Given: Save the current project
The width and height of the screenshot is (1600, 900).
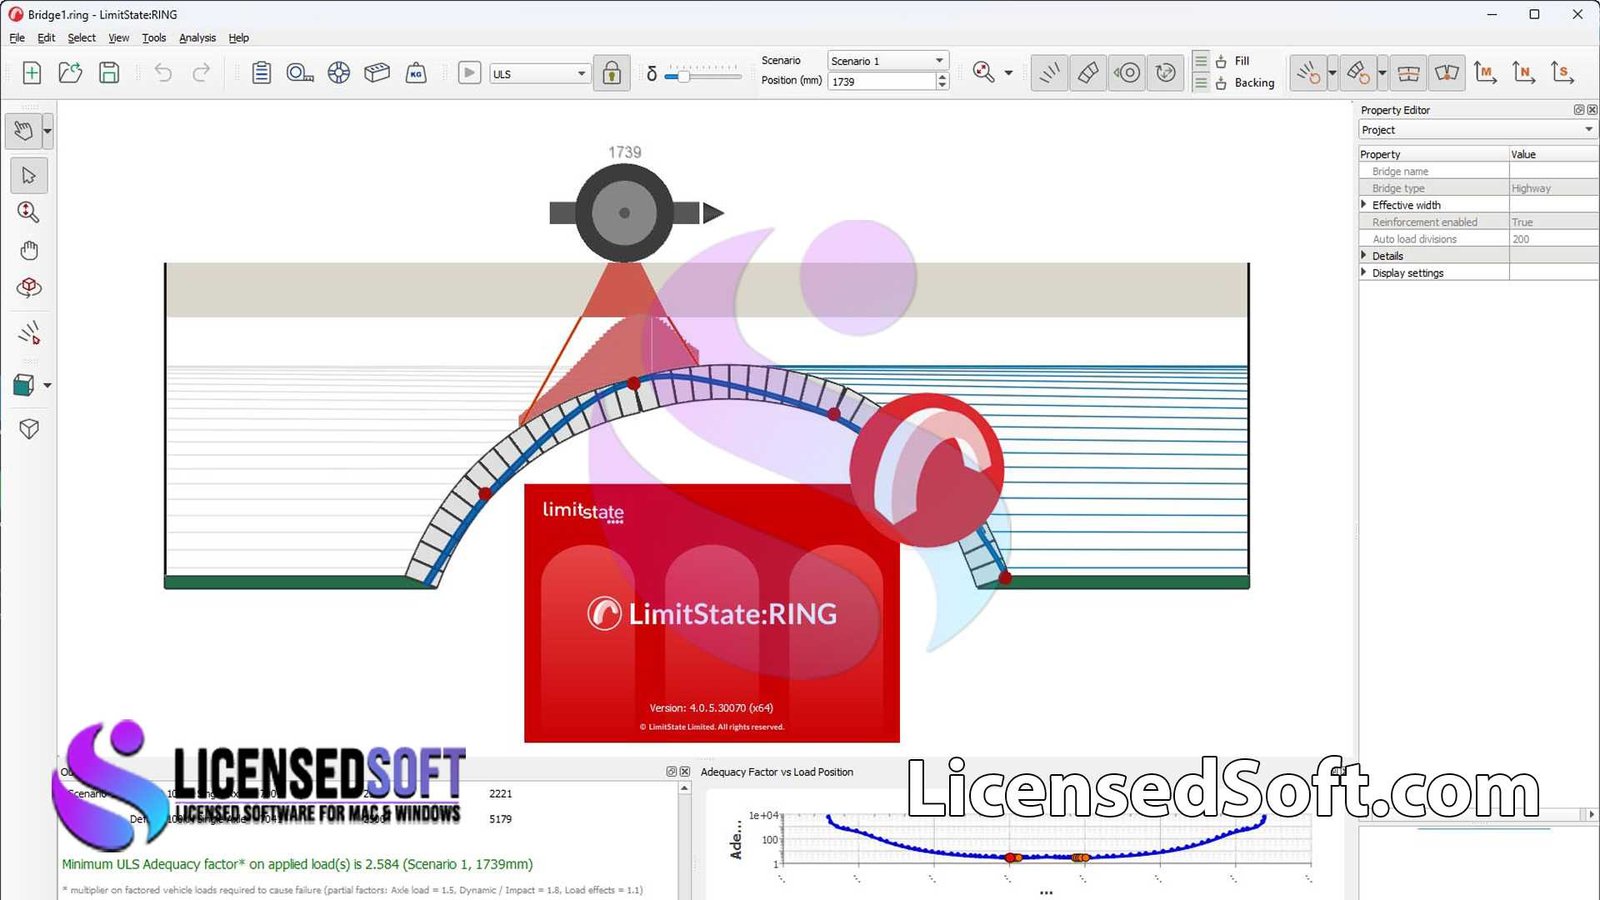Looking at the screenshot, I should [x=109, y=73].
